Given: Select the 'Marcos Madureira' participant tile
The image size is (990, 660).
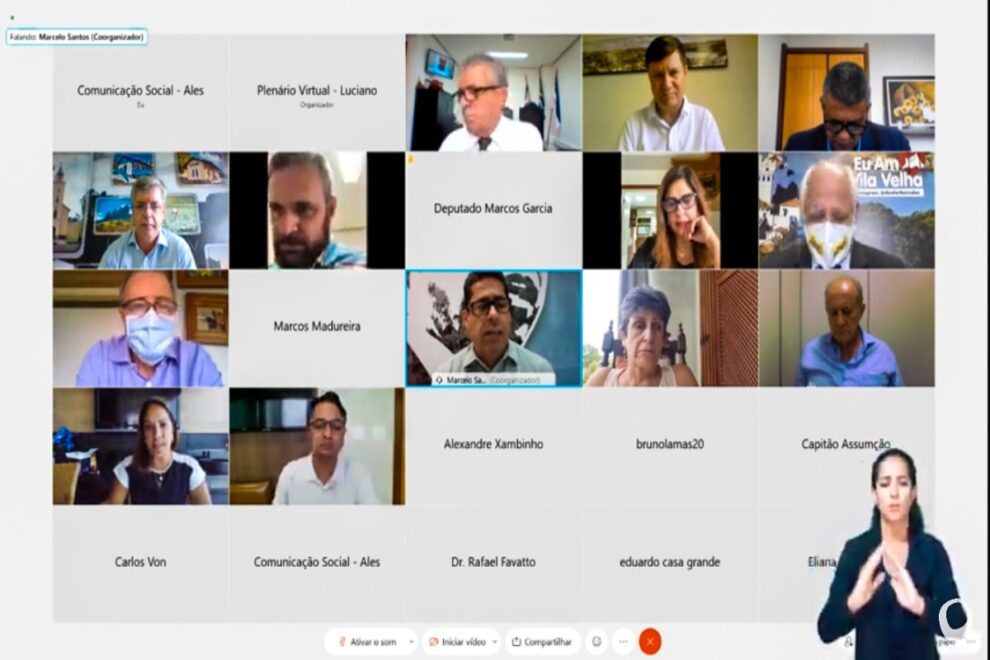Looking at the screenshot, I should coord(317,328).
